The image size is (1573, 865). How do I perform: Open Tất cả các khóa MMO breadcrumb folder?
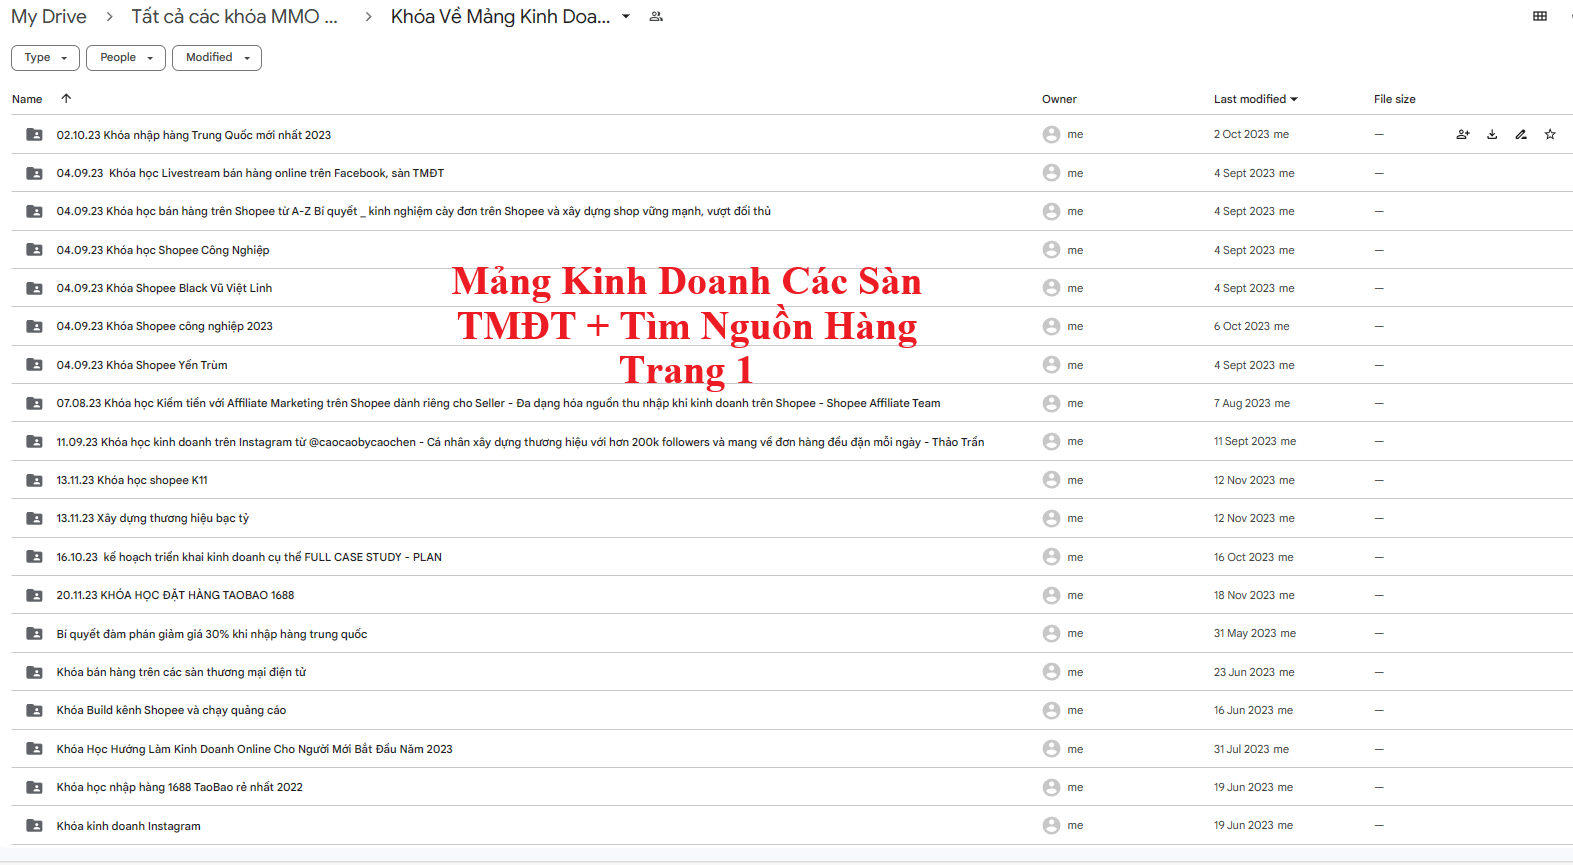point(235,17)
